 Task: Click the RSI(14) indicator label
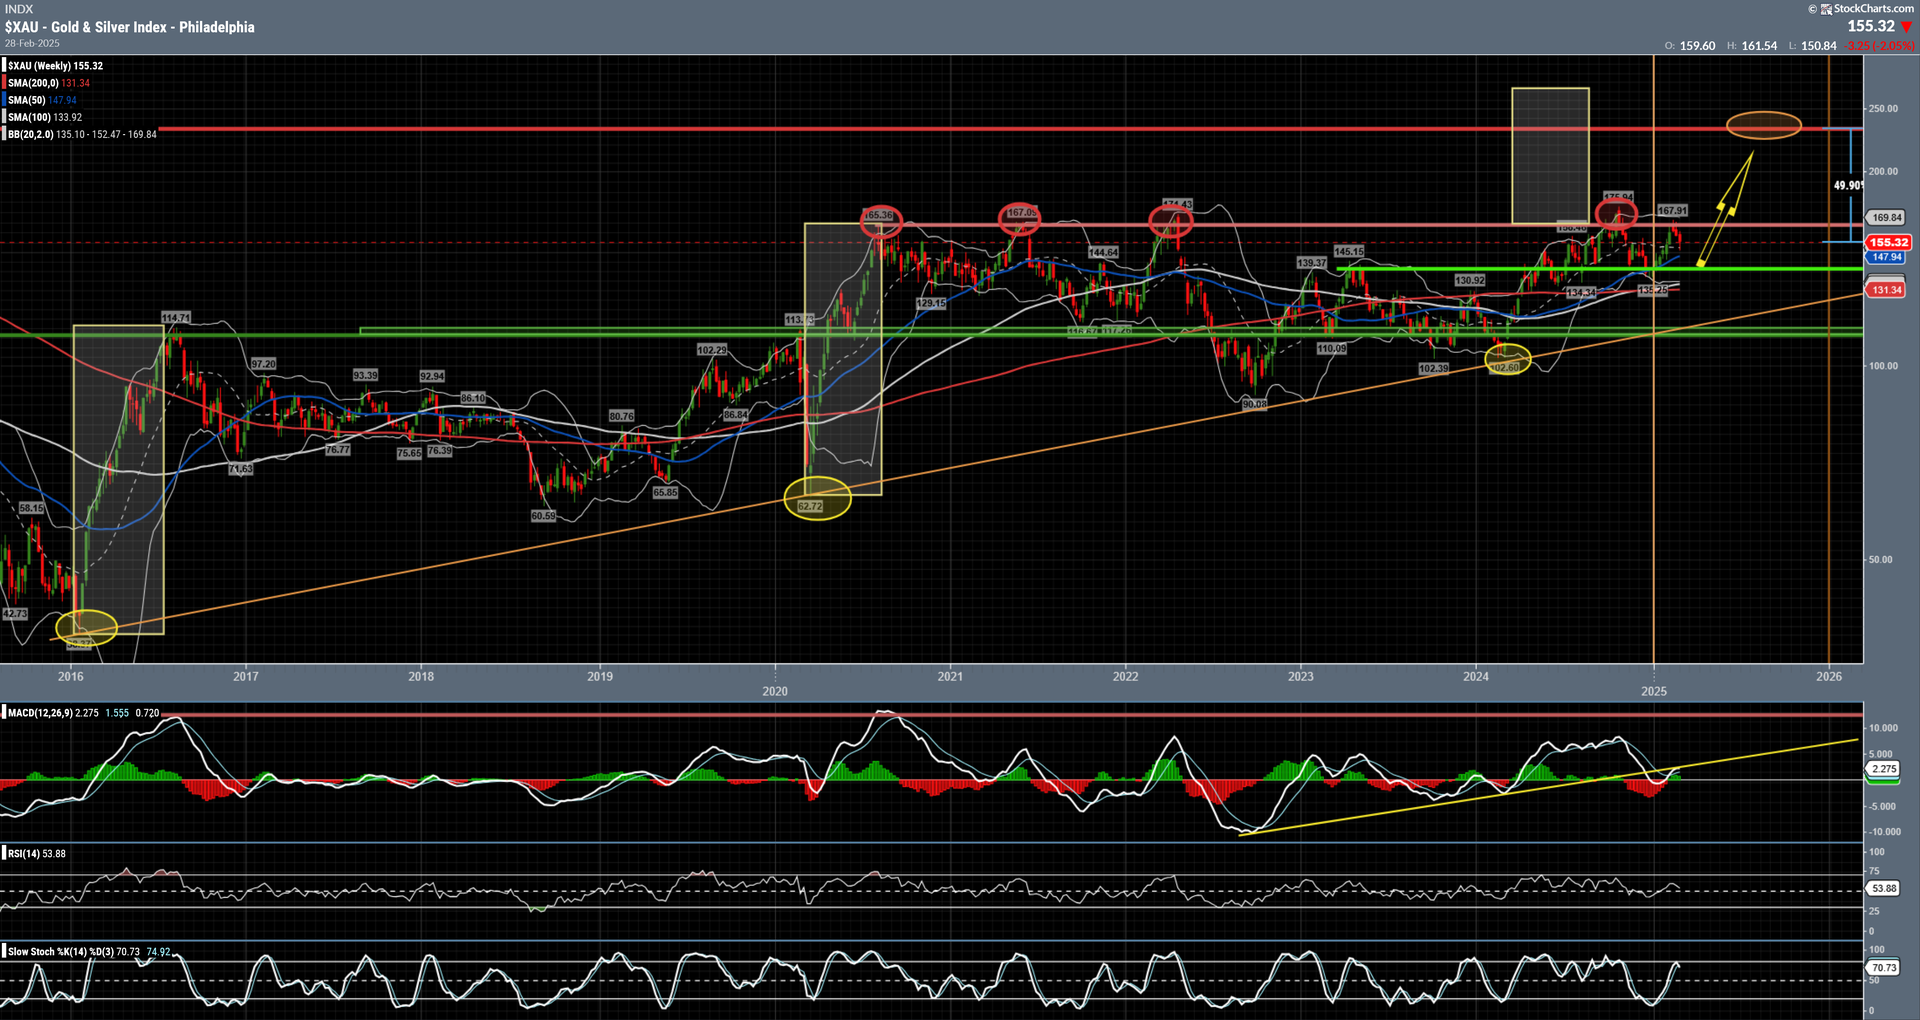tap(24, 853)
